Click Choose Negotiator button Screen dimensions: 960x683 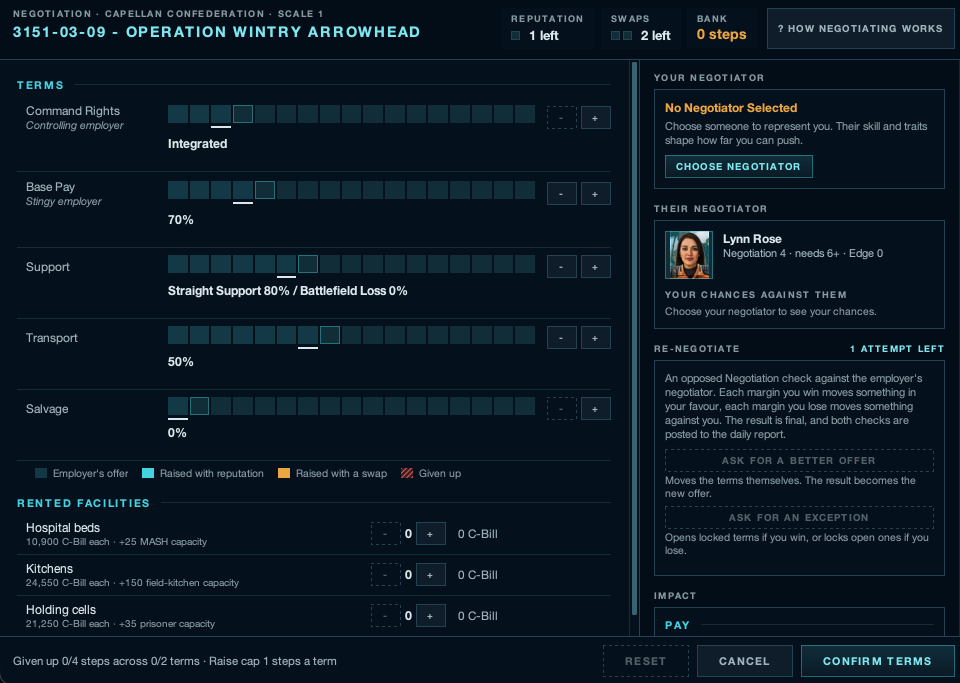click(738, 166)
